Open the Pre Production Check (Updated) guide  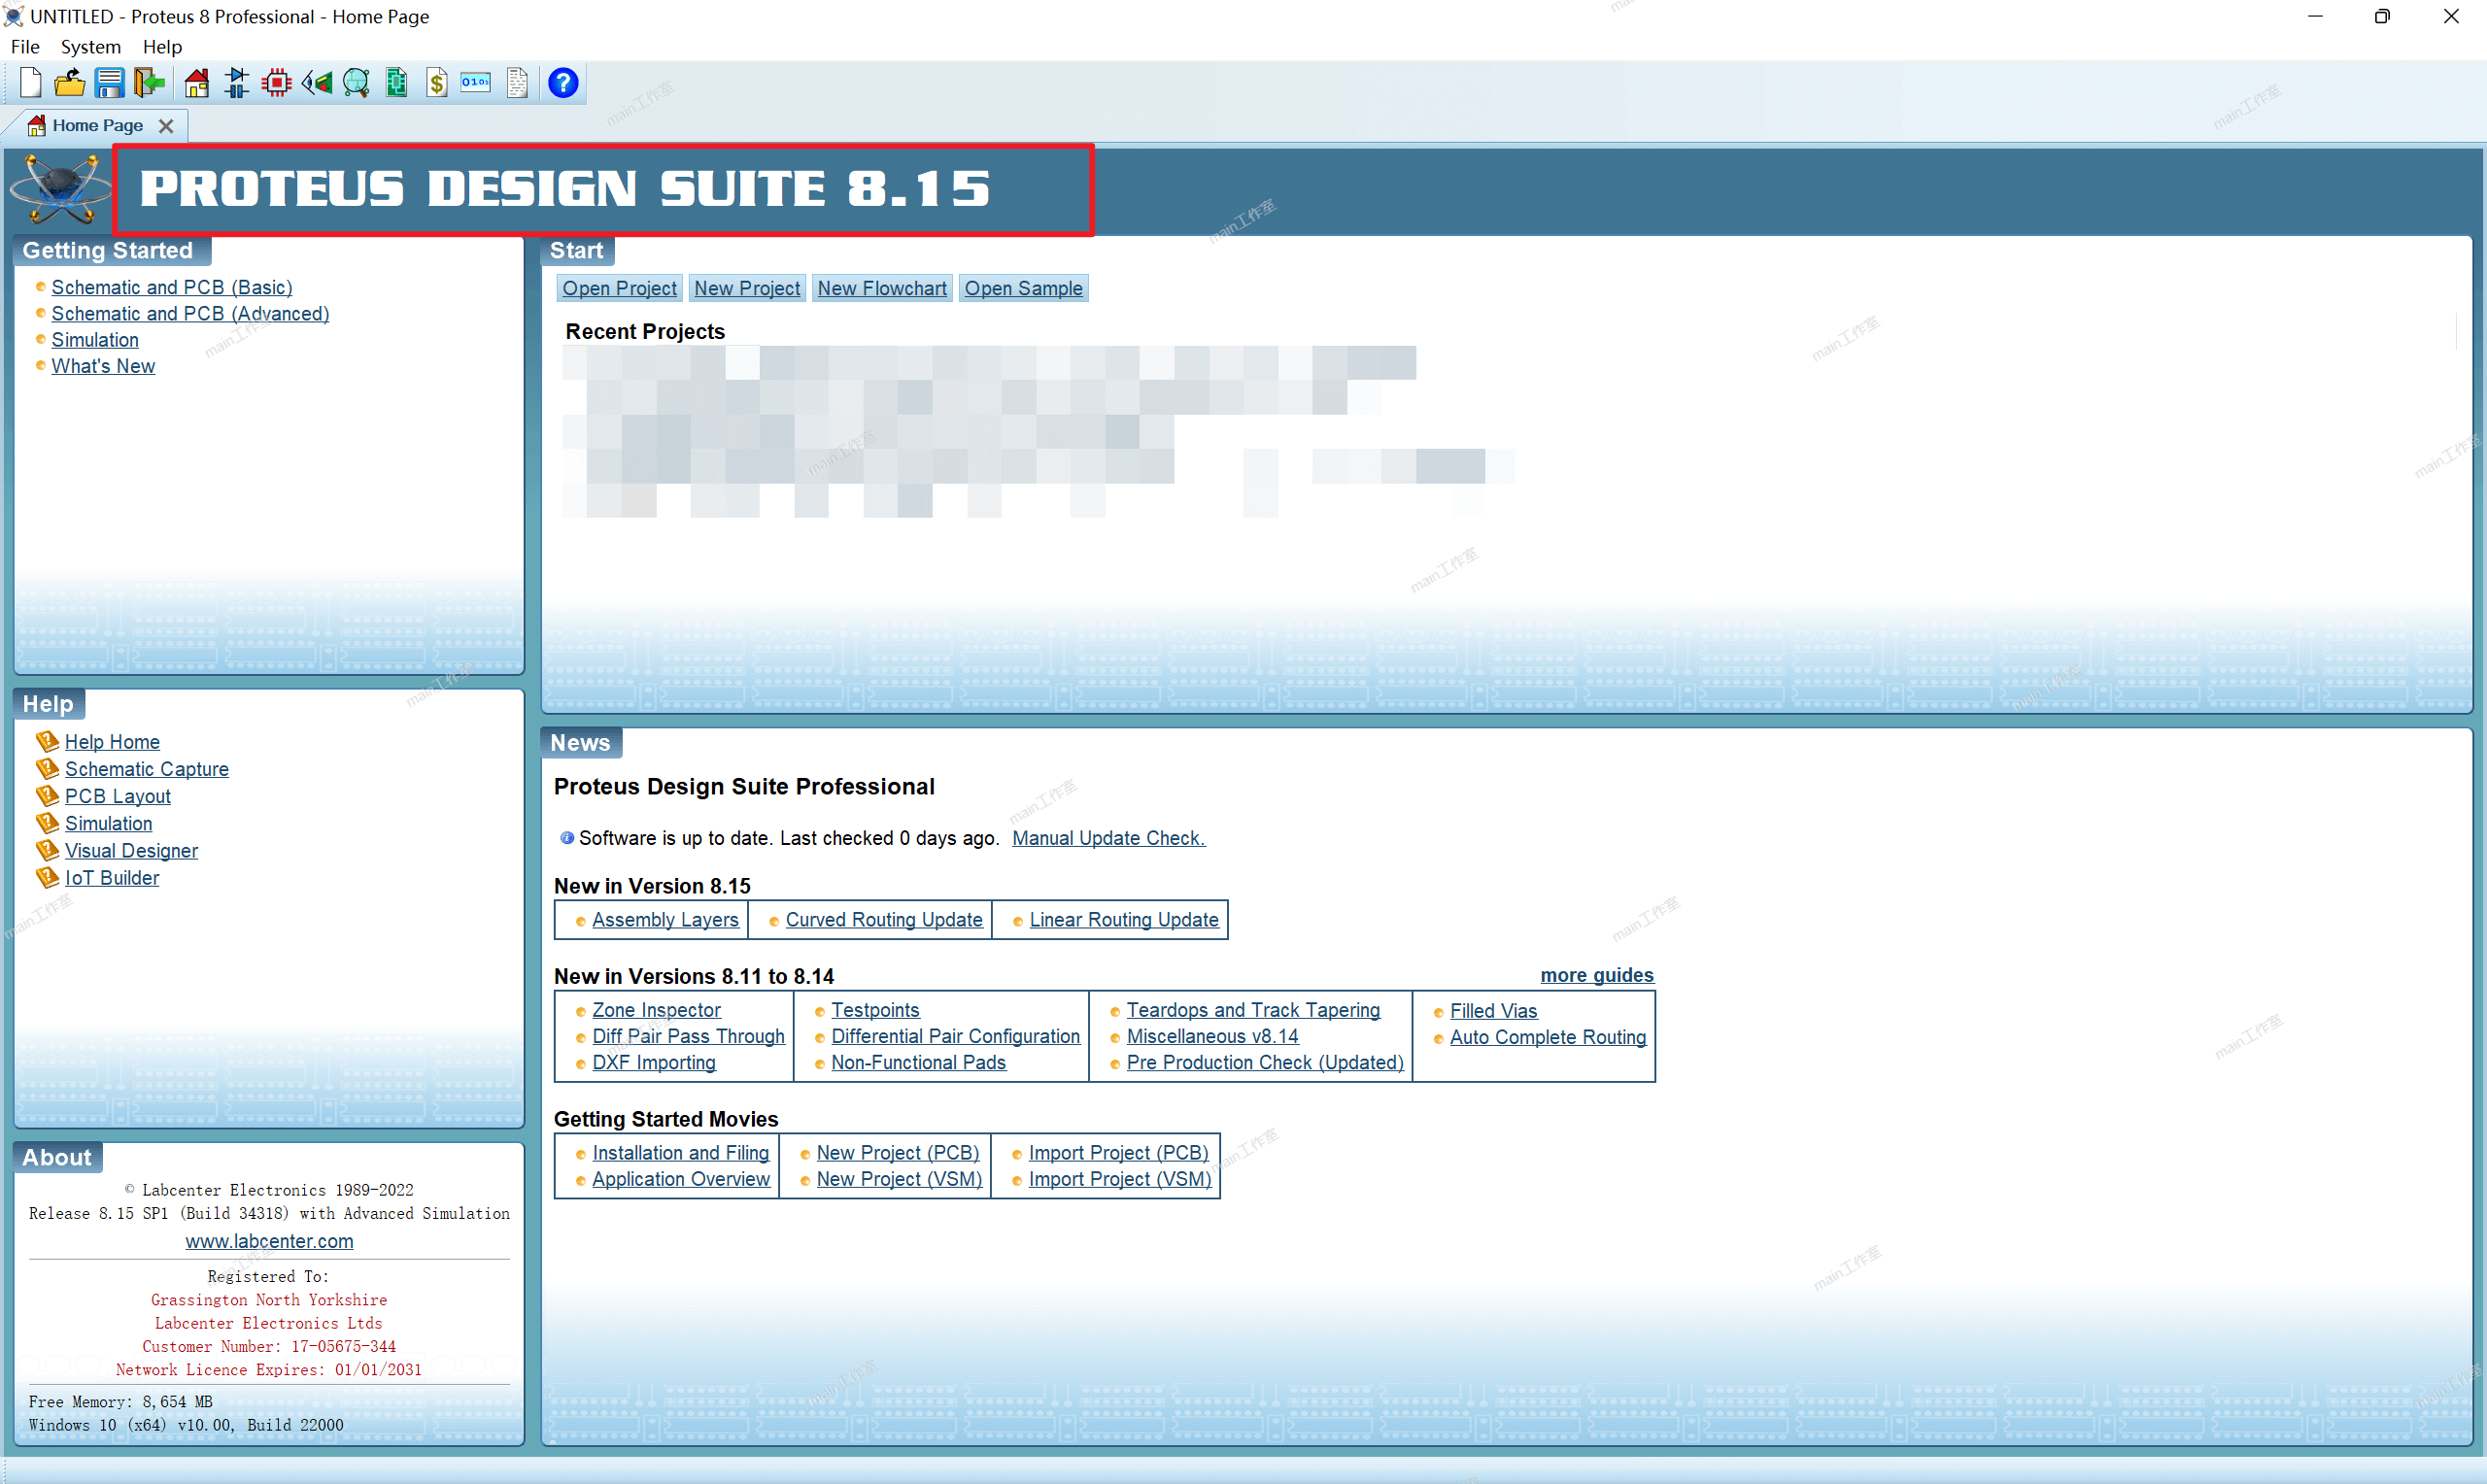[x=1265, y=1063]
